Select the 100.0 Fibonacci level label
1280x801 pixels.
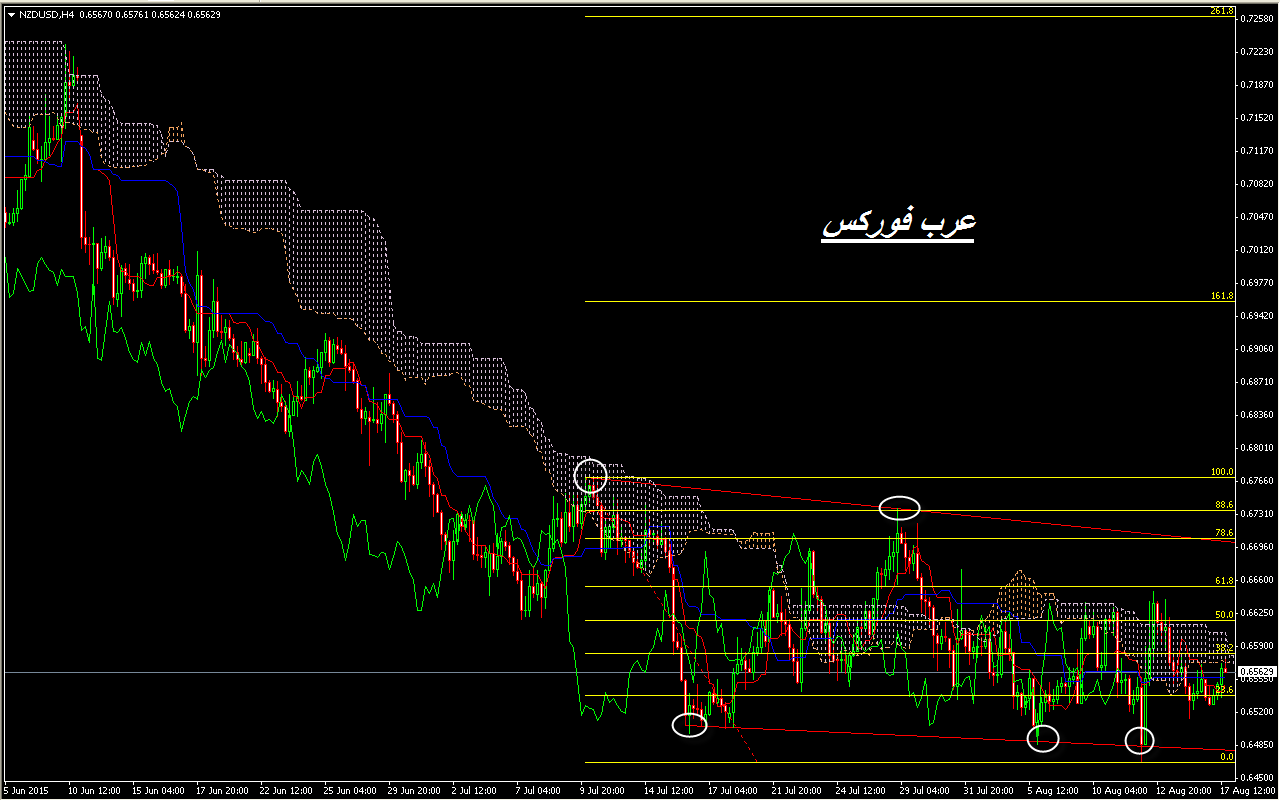[1222, 472]
